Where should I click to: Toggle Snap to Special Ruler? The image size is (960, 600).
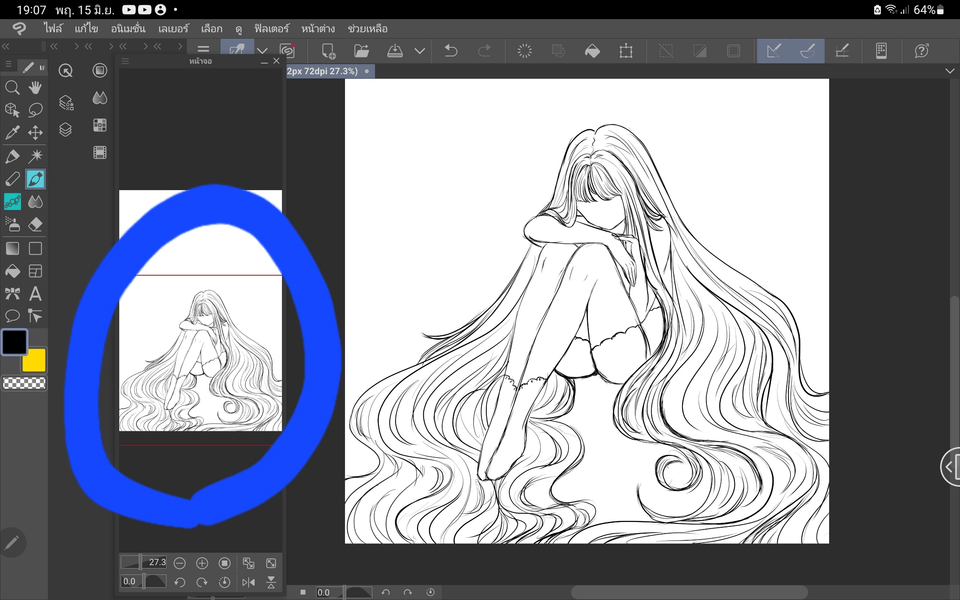808,51
